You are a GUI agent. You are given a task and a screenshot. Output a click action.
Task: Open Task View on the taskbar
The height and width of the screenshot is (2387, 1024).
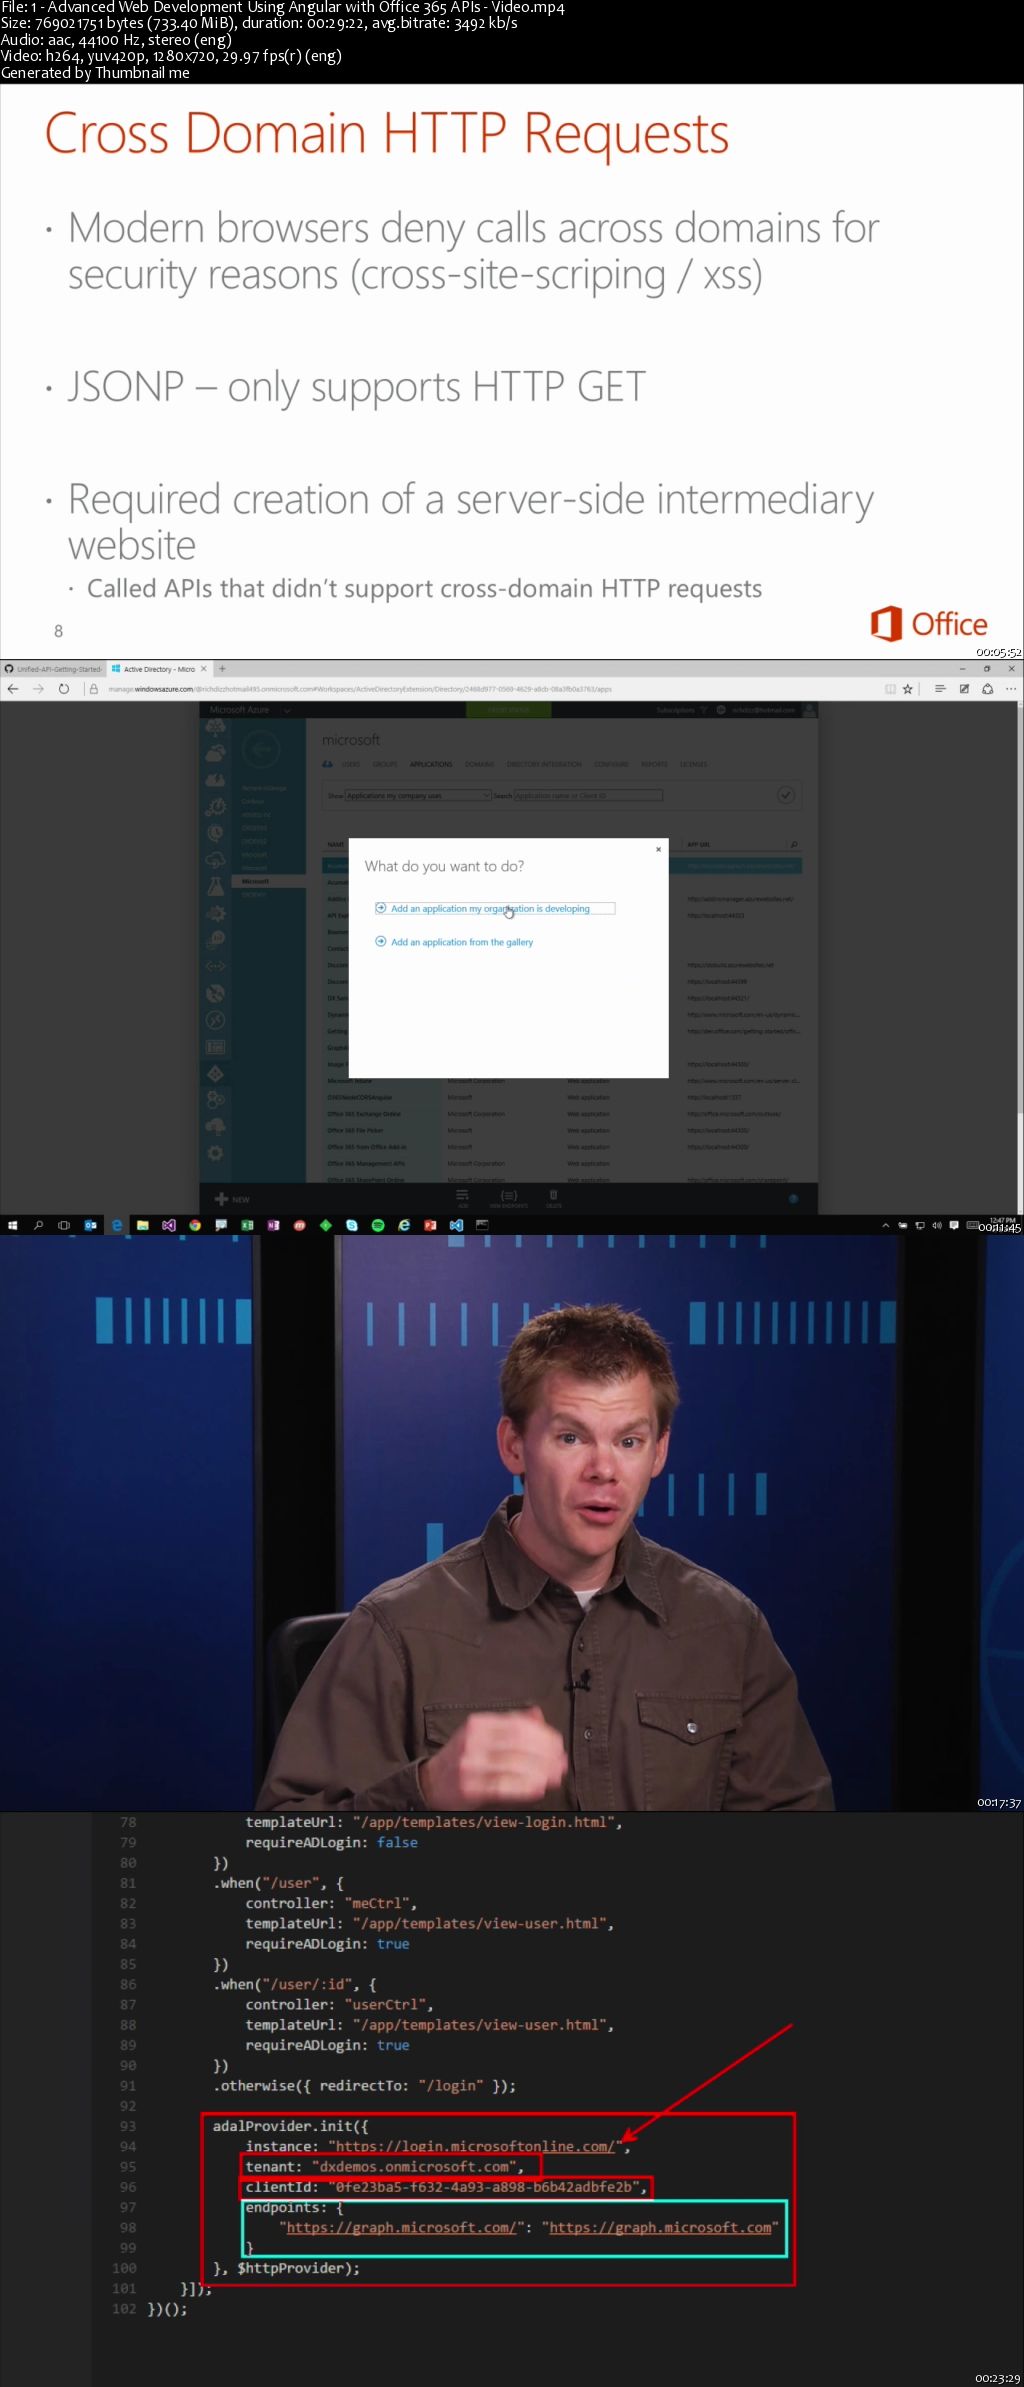coord(64,1225)
